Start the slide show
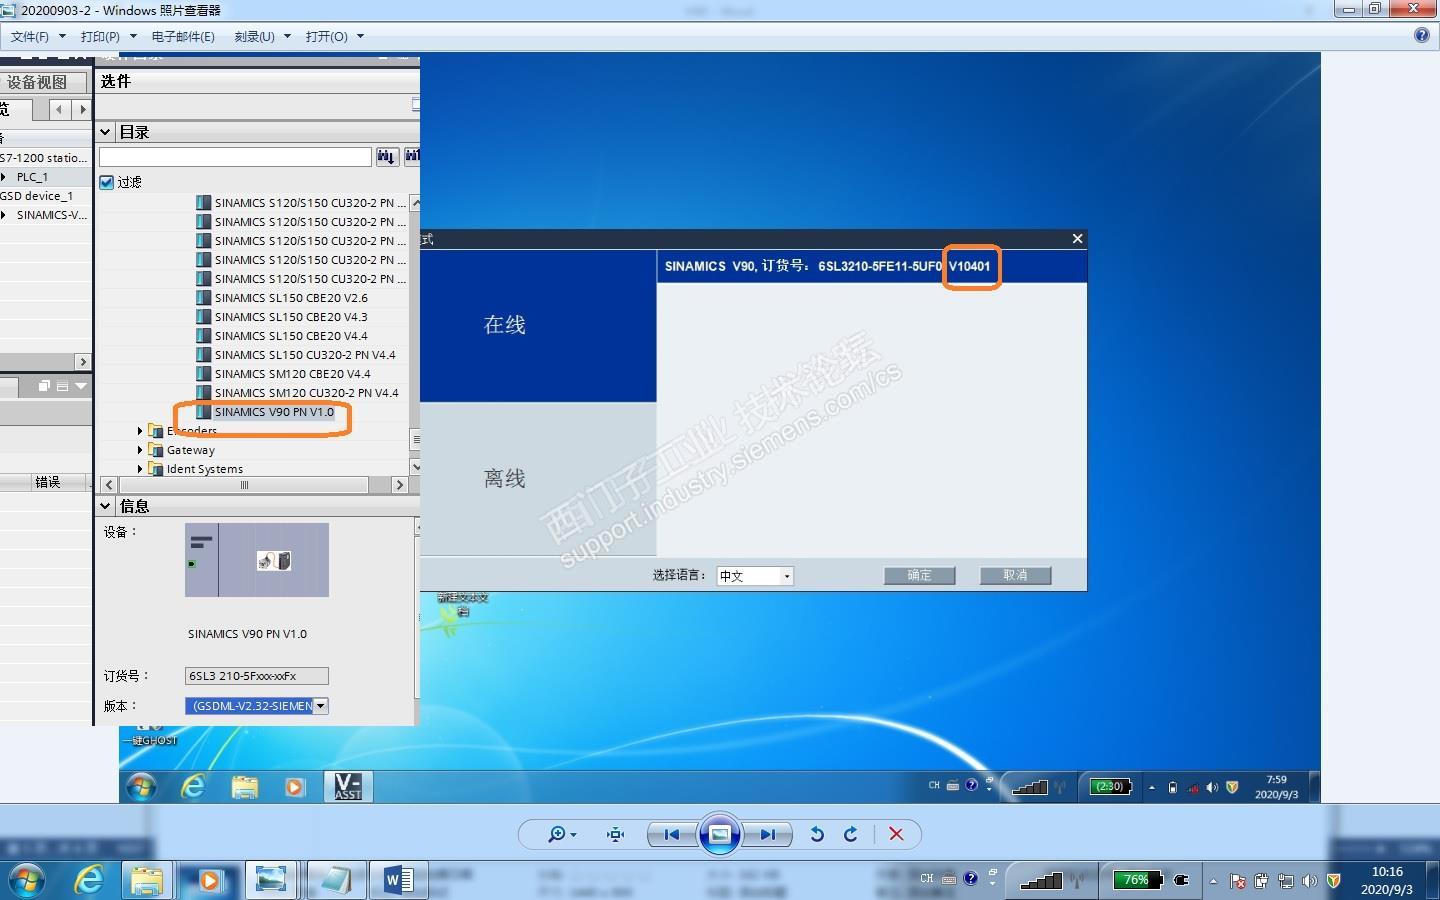This screenshot has height=900, width=1440. [x=719, y=834]
